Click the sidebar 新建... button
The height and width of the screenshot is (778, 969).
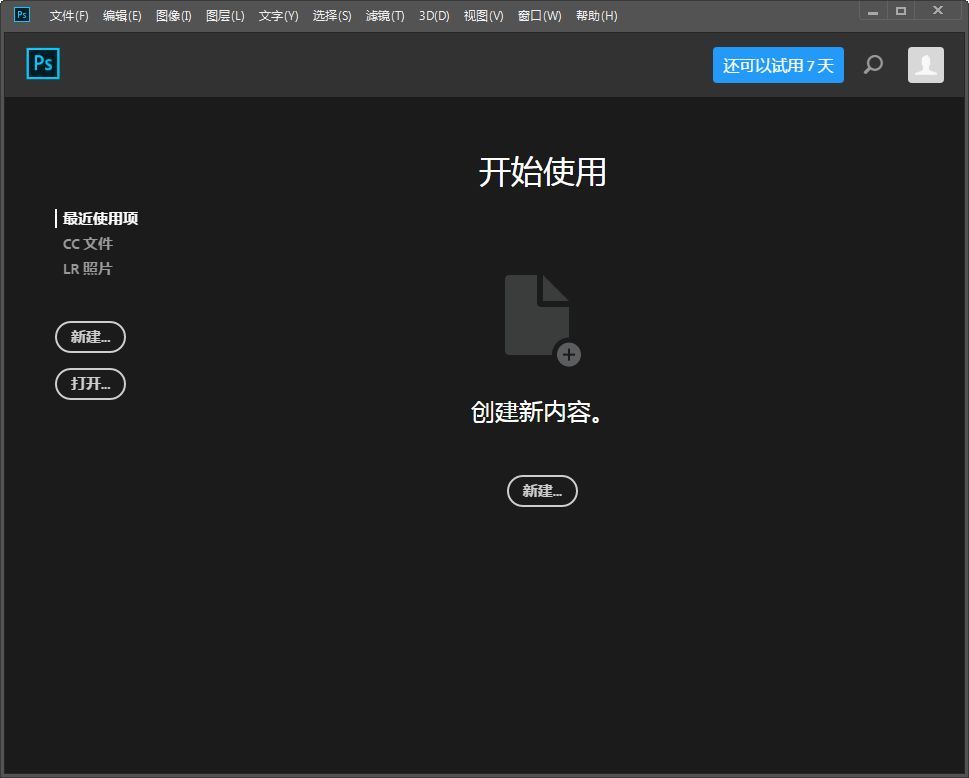coord(90,337)
